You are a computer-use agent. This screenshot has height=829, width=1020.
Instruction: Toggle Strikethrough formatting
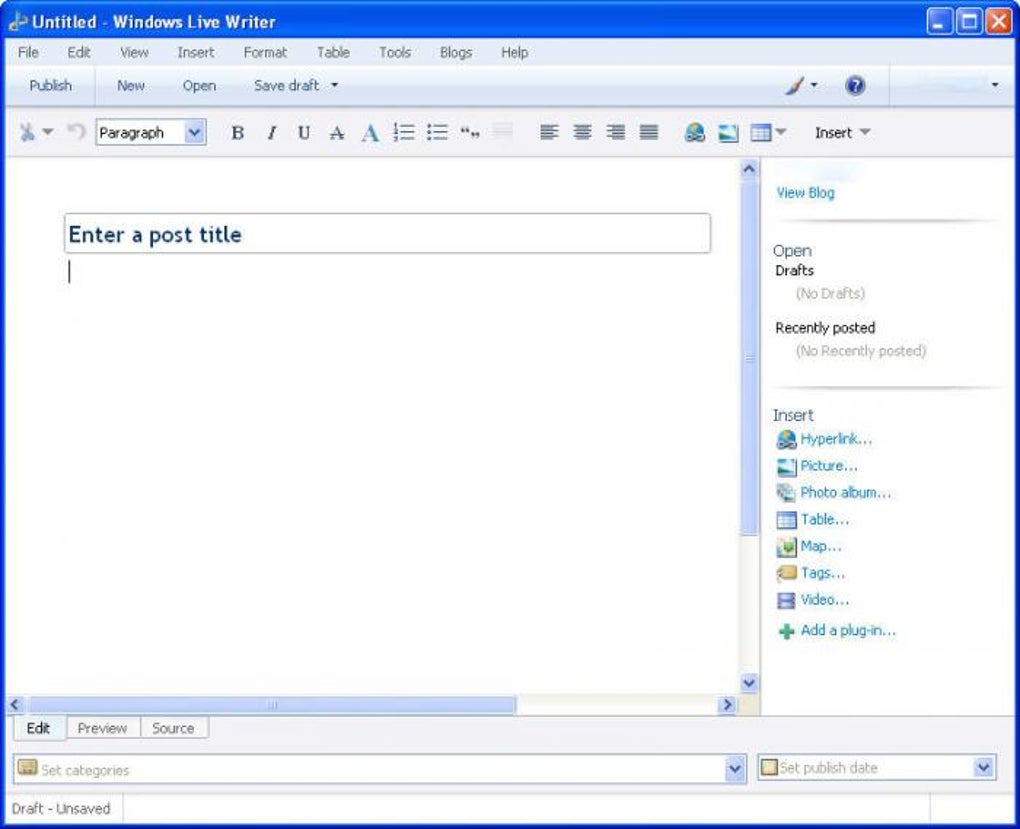click(x=337, y=133)
